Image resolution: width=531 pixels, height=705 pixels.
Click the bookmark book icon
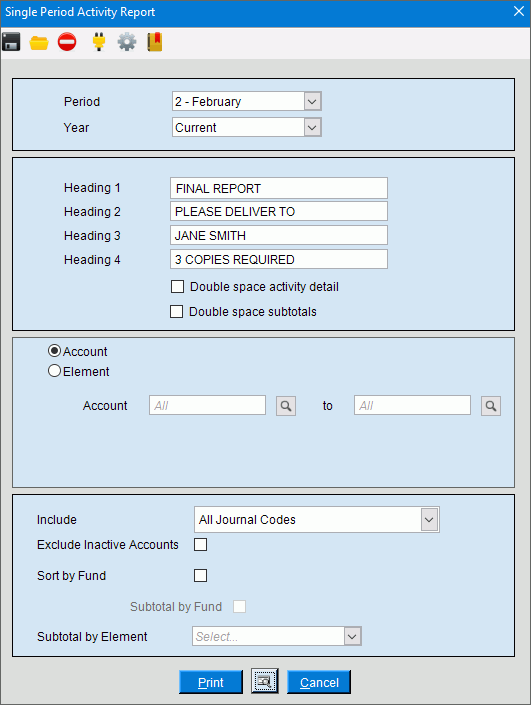[155, 42]
